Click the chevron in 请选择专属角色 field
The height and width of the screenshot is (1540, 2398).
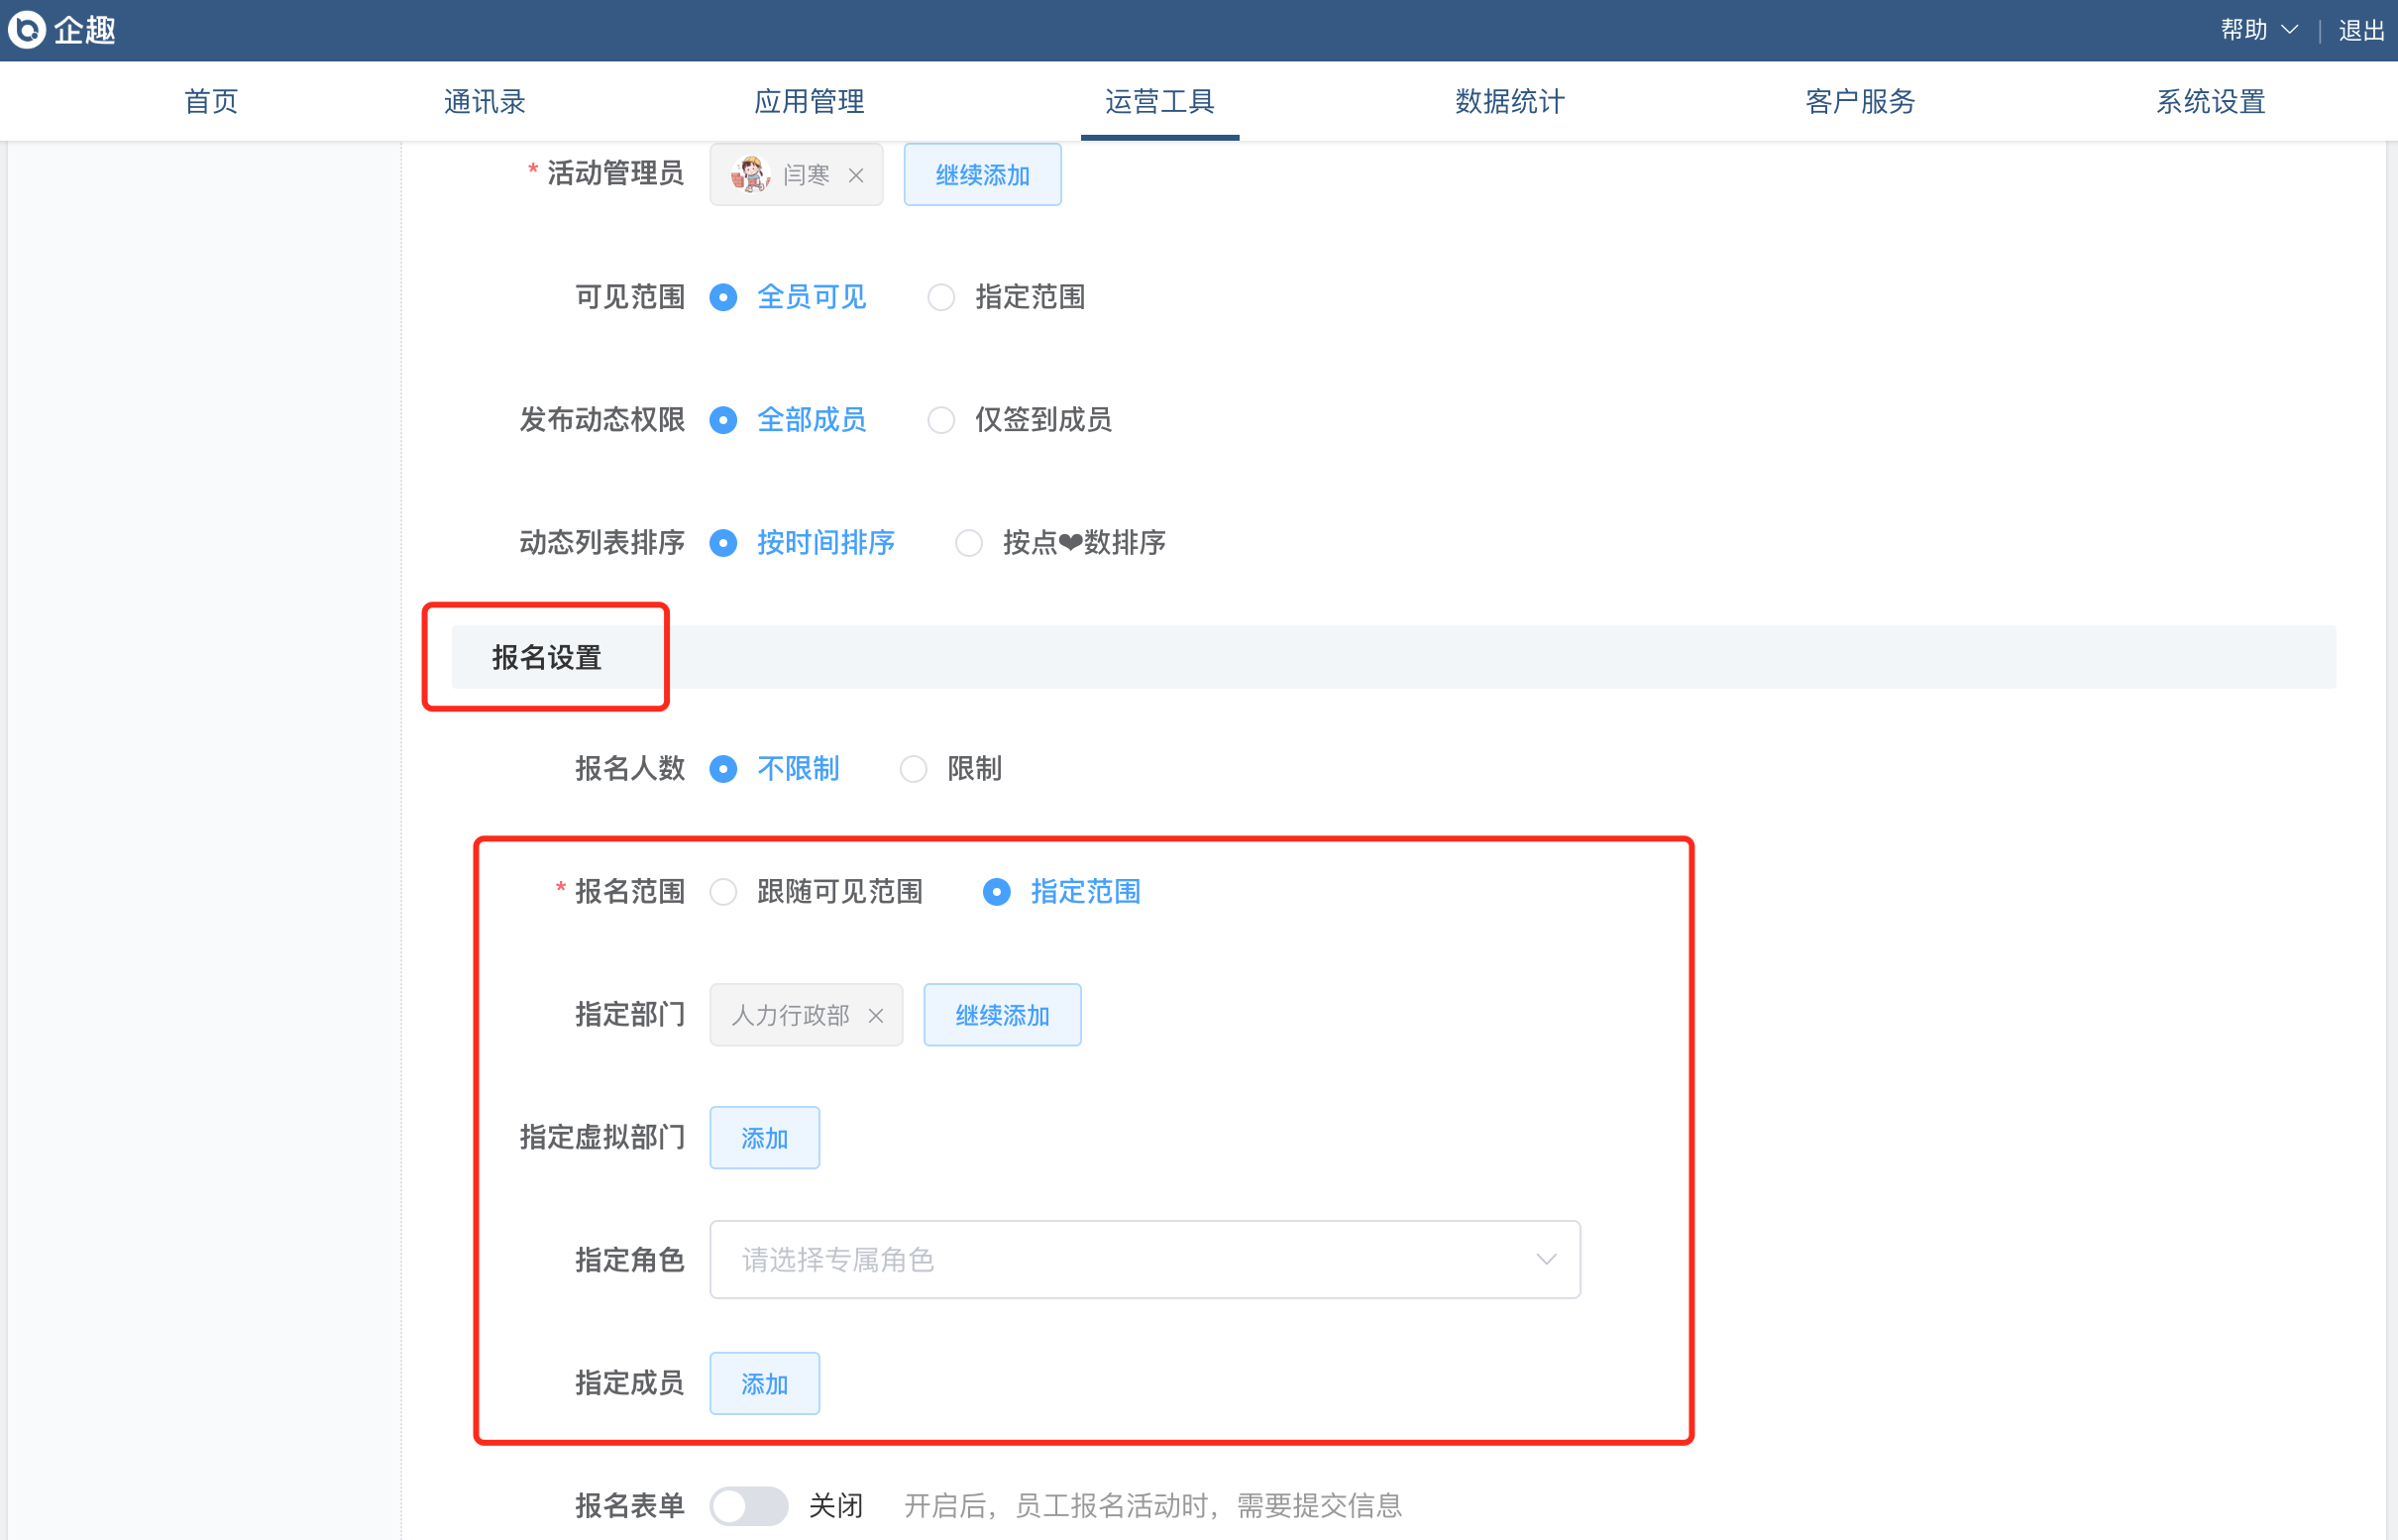click(1546, 1260)
